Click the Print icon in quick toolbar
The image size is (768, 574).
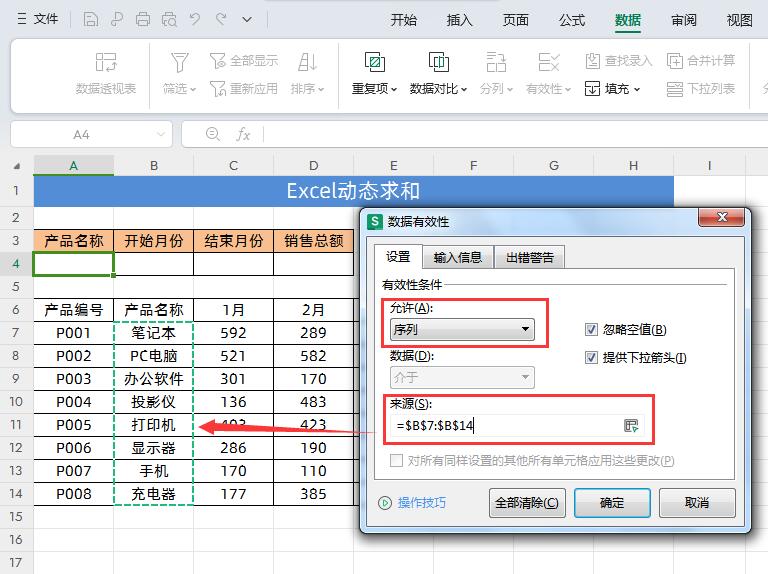pos(143,20)
